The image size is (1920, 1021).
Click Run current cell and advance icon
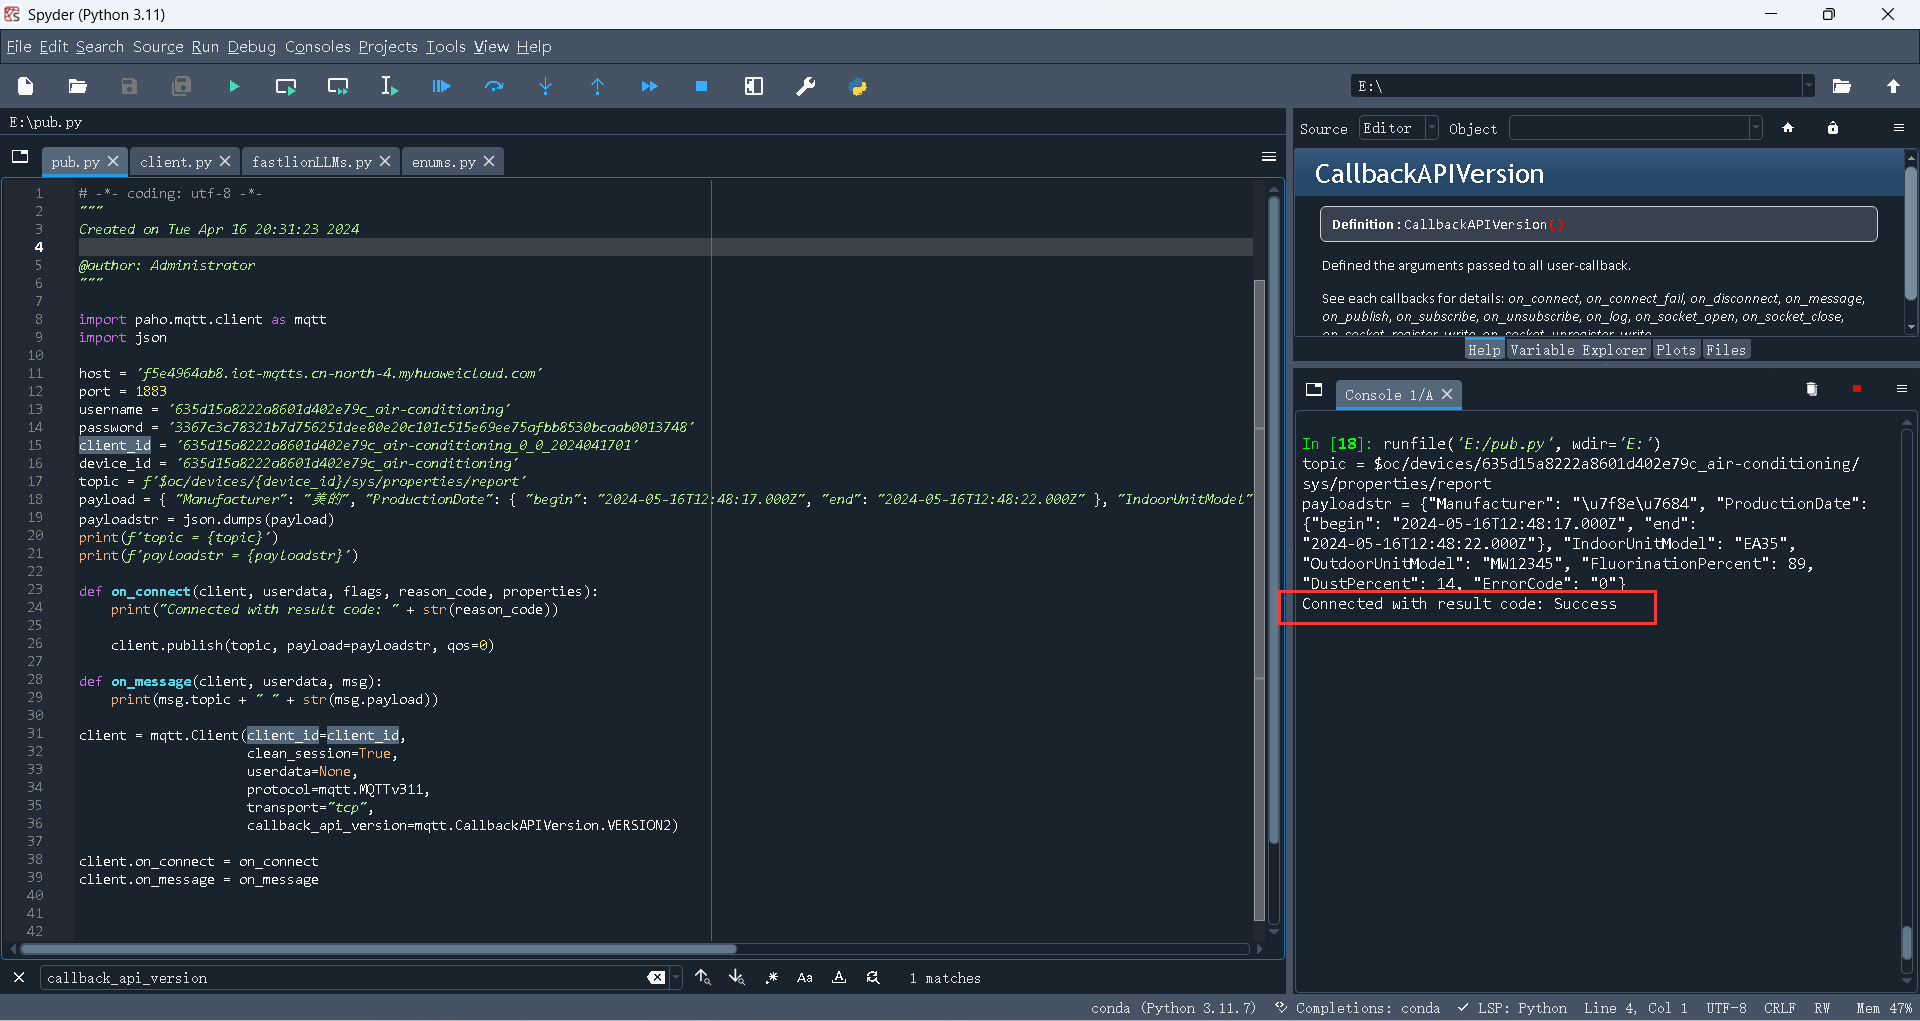coord(338,87)
